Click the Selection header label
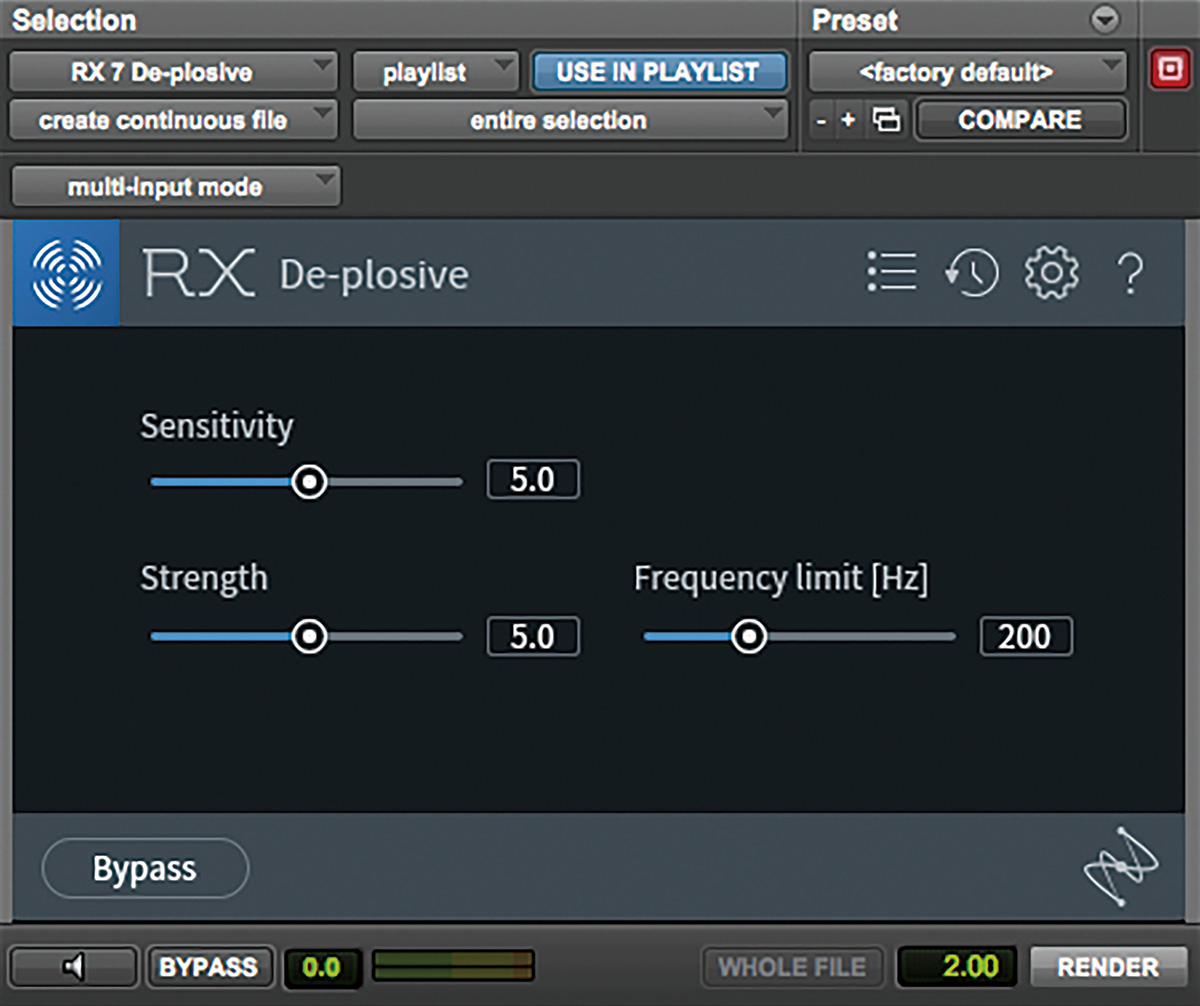Image resolution: width=1200 pixels, height=1006 pixels. (74, 21)
